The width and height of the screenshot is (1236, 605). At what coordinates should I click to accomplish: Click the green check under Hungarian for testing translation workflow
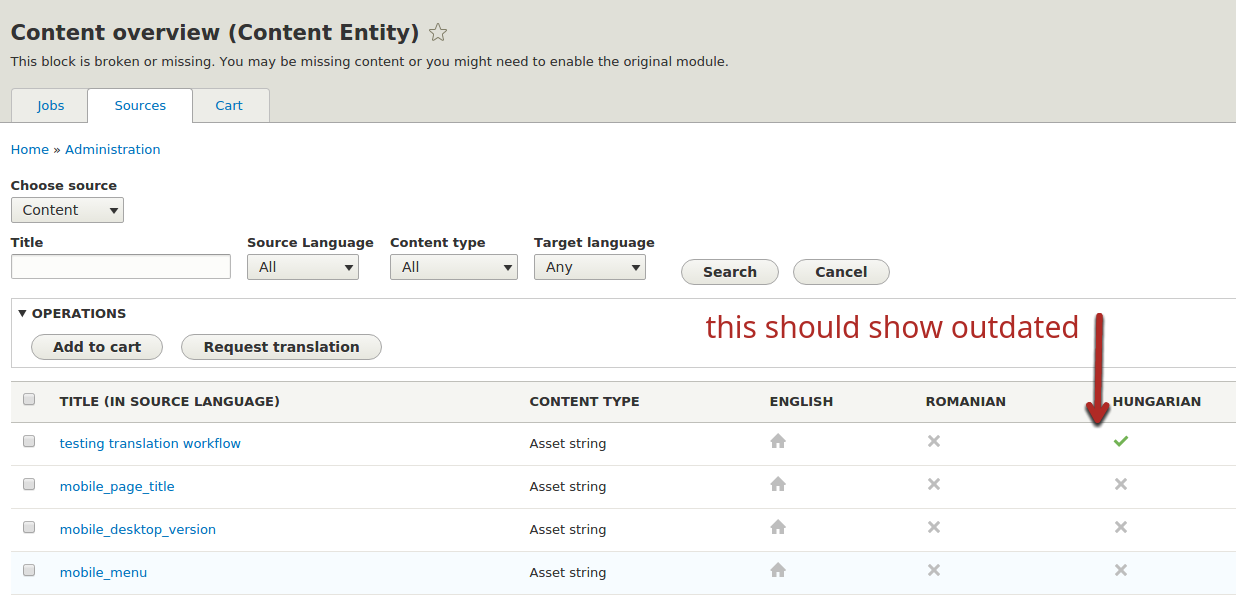pos(1120,440)
